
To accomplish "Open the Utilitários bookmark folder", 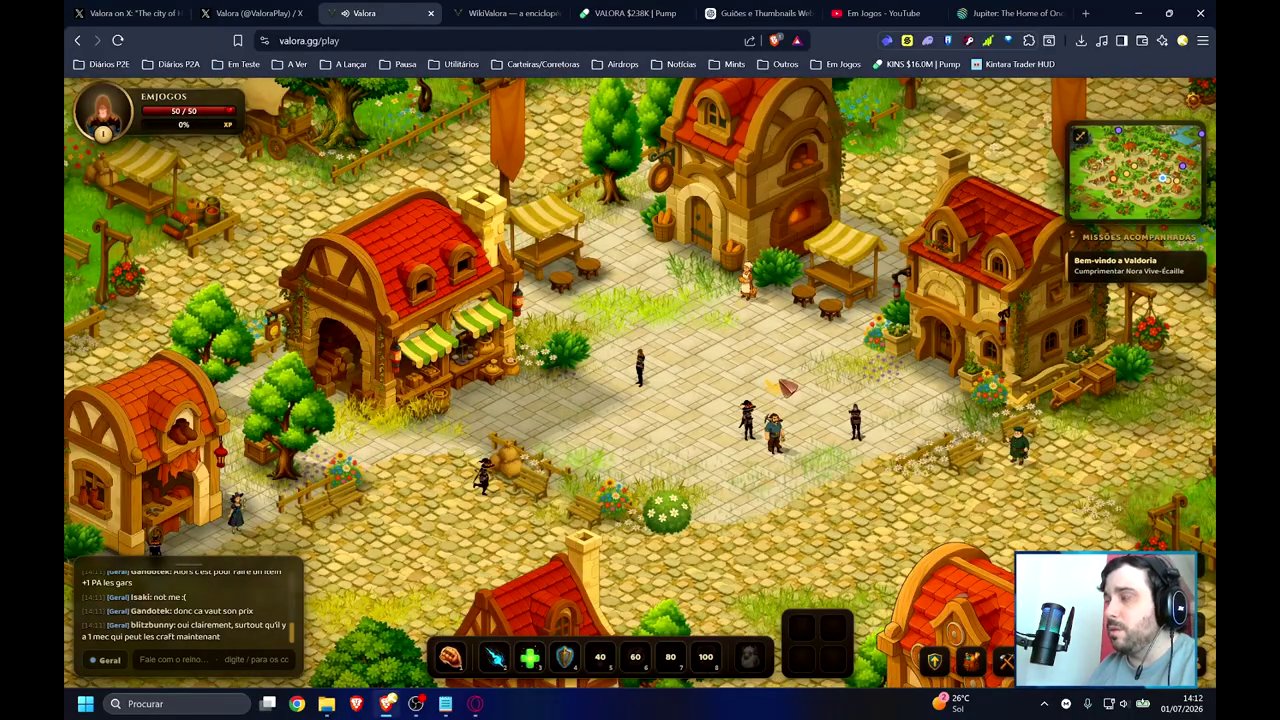I will 453,64.
